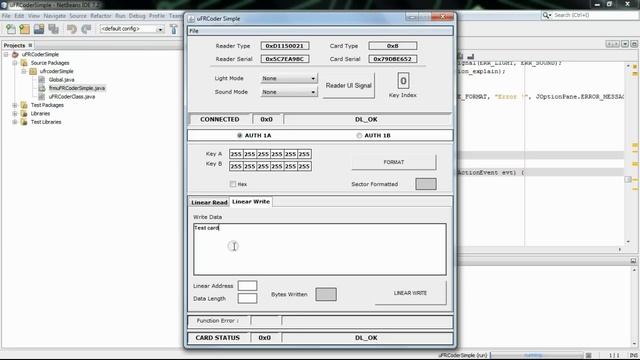Select uFRCoderClass.java in Projects tree
The height and width of the screenshot is (360, 640).
point(72,97)
